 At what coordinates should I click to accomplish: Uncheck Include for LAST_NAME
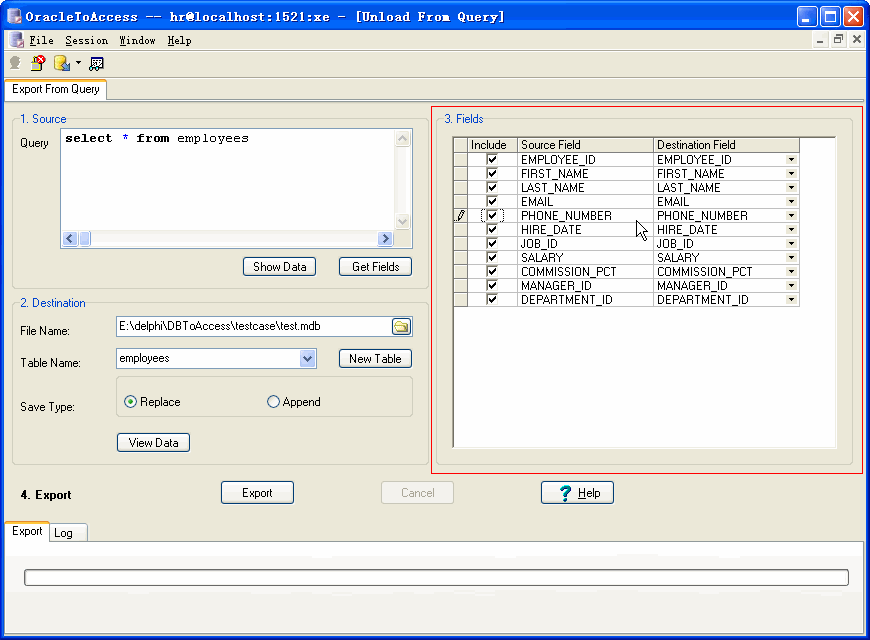point(492,187)
